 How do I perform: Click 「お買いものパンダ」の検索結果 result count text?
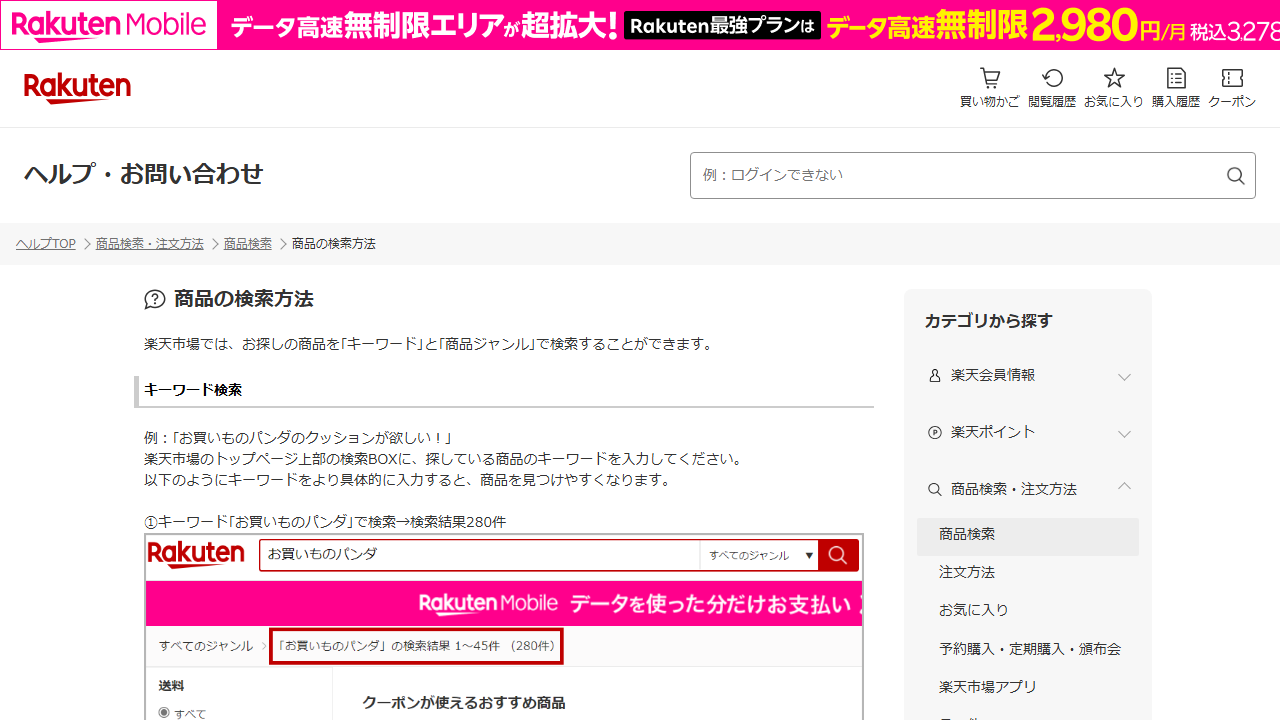point(417,646)
